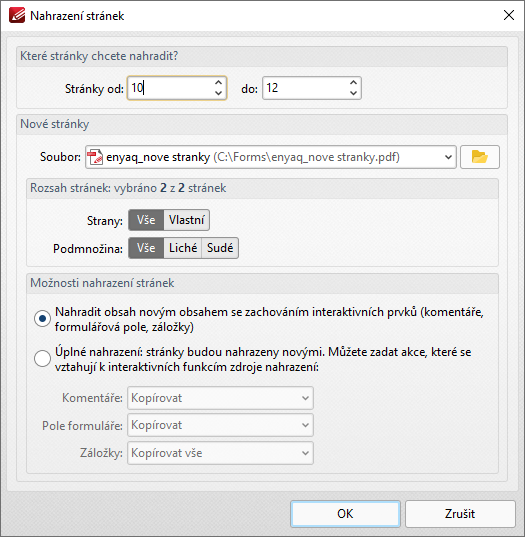Increase the 'do' page value with up arrow

tap(353, 83)
